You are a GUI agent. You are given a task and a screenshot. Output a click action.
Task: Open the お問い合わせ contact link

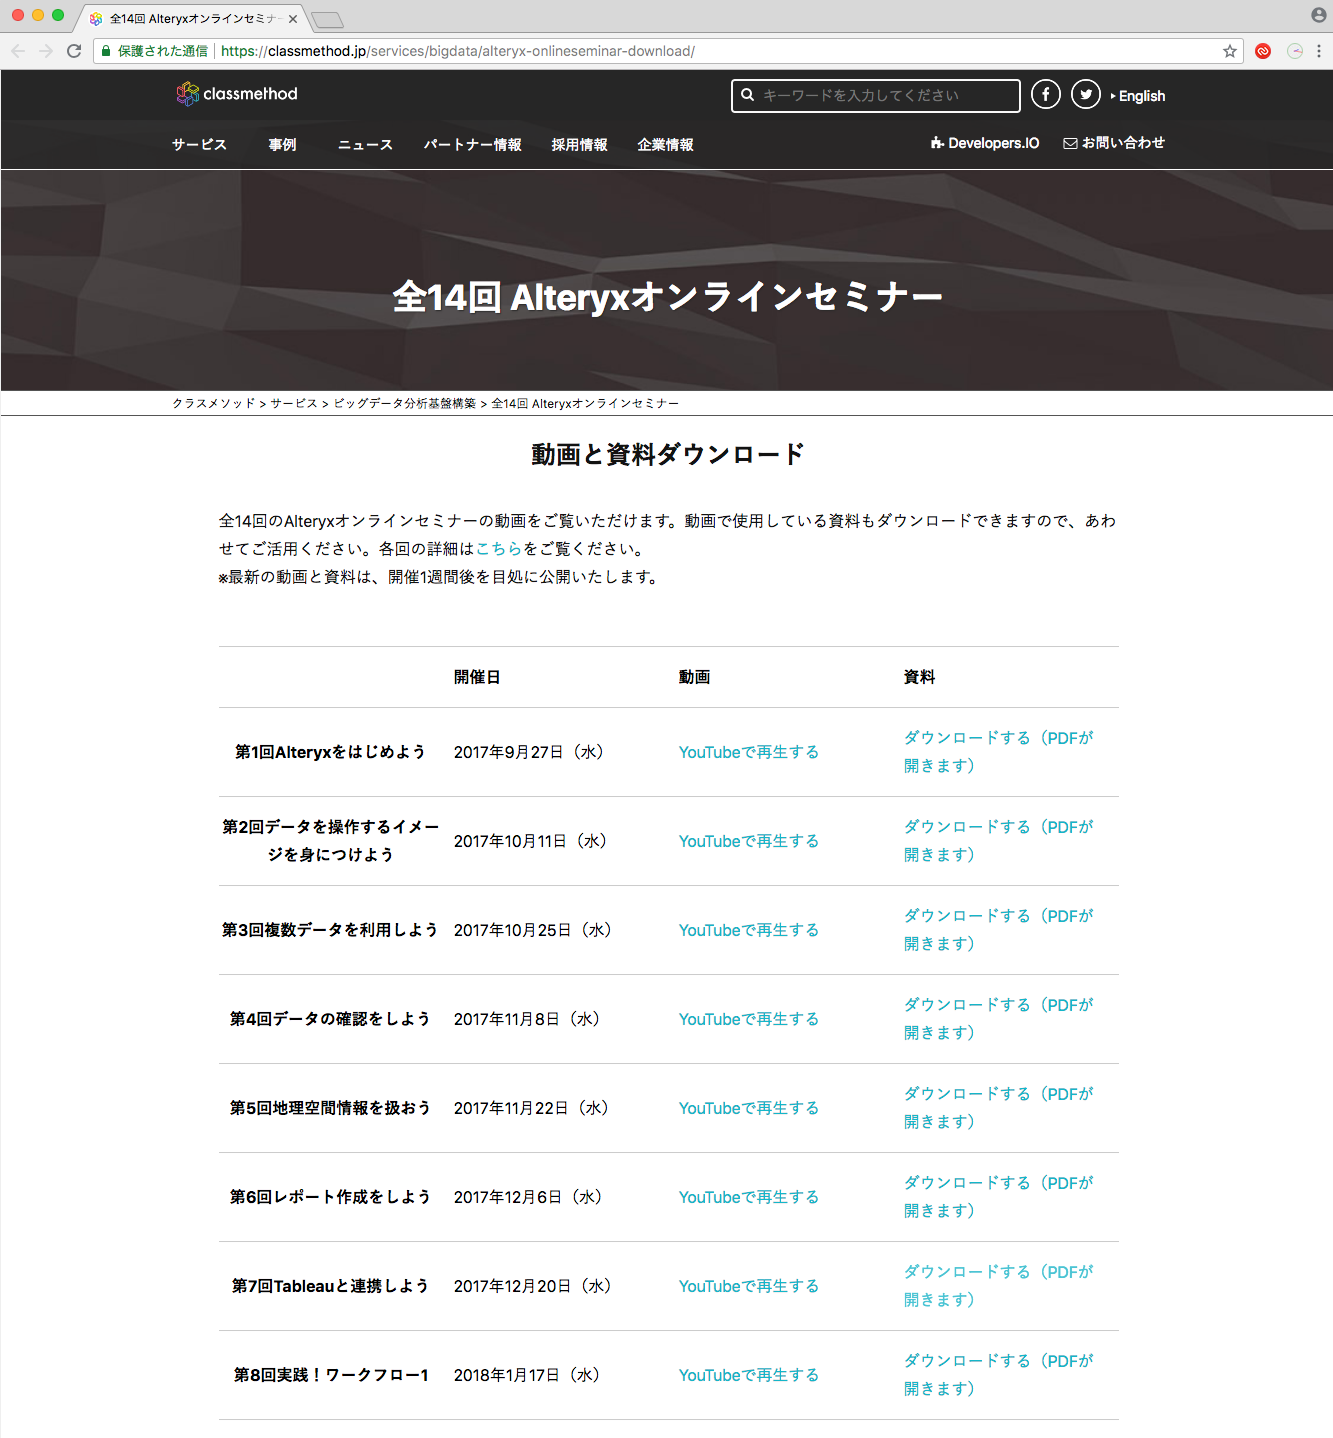(1114, 143)
